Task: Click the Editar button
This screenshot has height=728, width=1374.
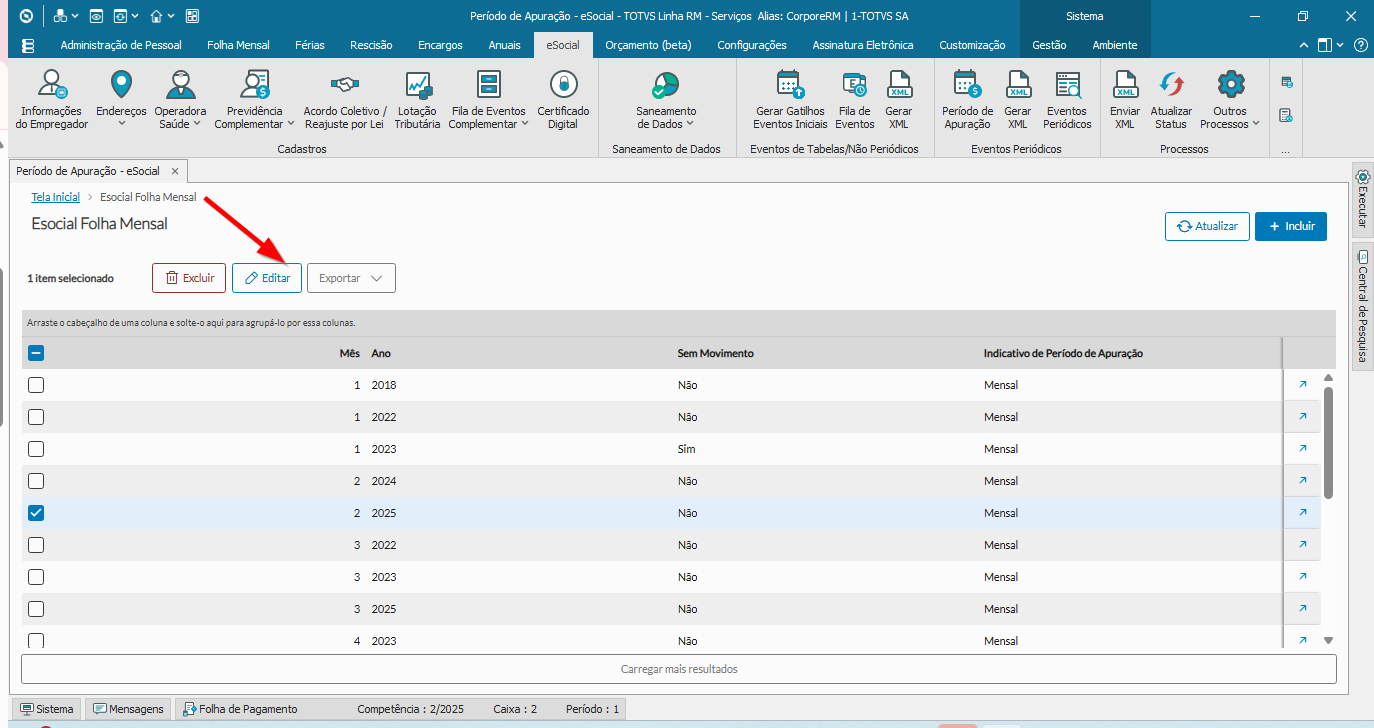Action: point(267,278)
